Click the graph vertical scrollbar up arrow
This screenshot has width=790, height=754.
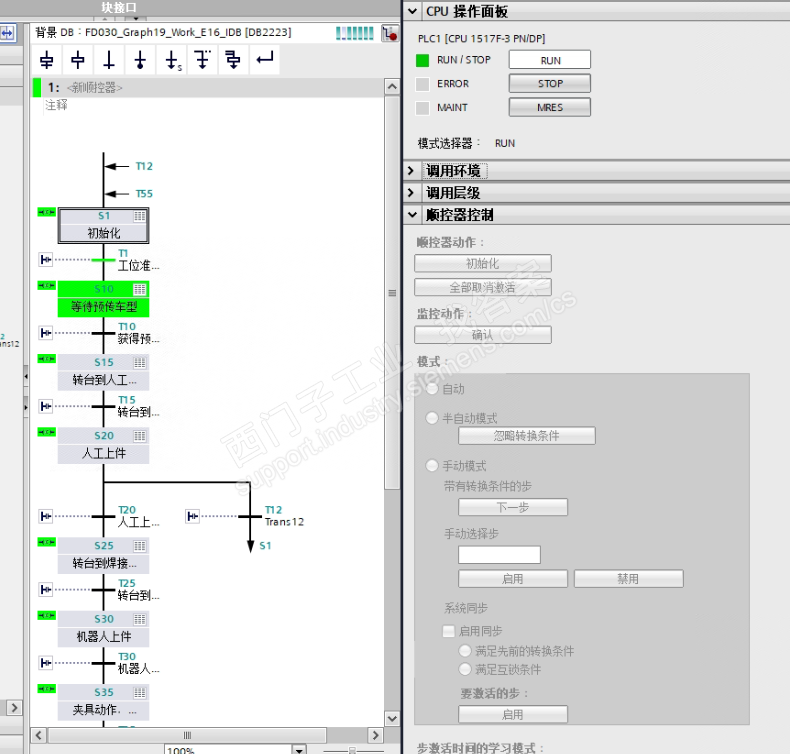coord(392,87)
